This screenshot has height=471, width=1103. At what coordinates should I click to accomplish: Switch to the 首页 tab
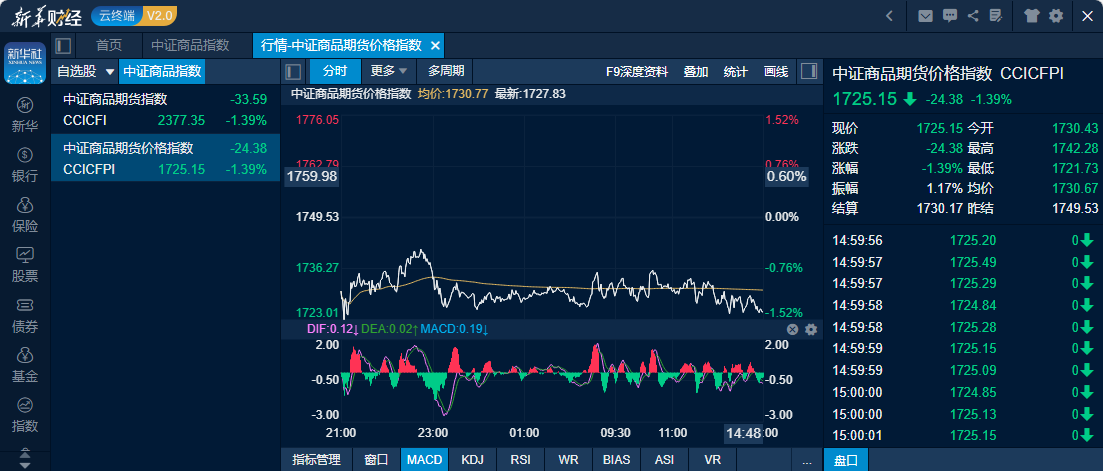tap(109, 46)
